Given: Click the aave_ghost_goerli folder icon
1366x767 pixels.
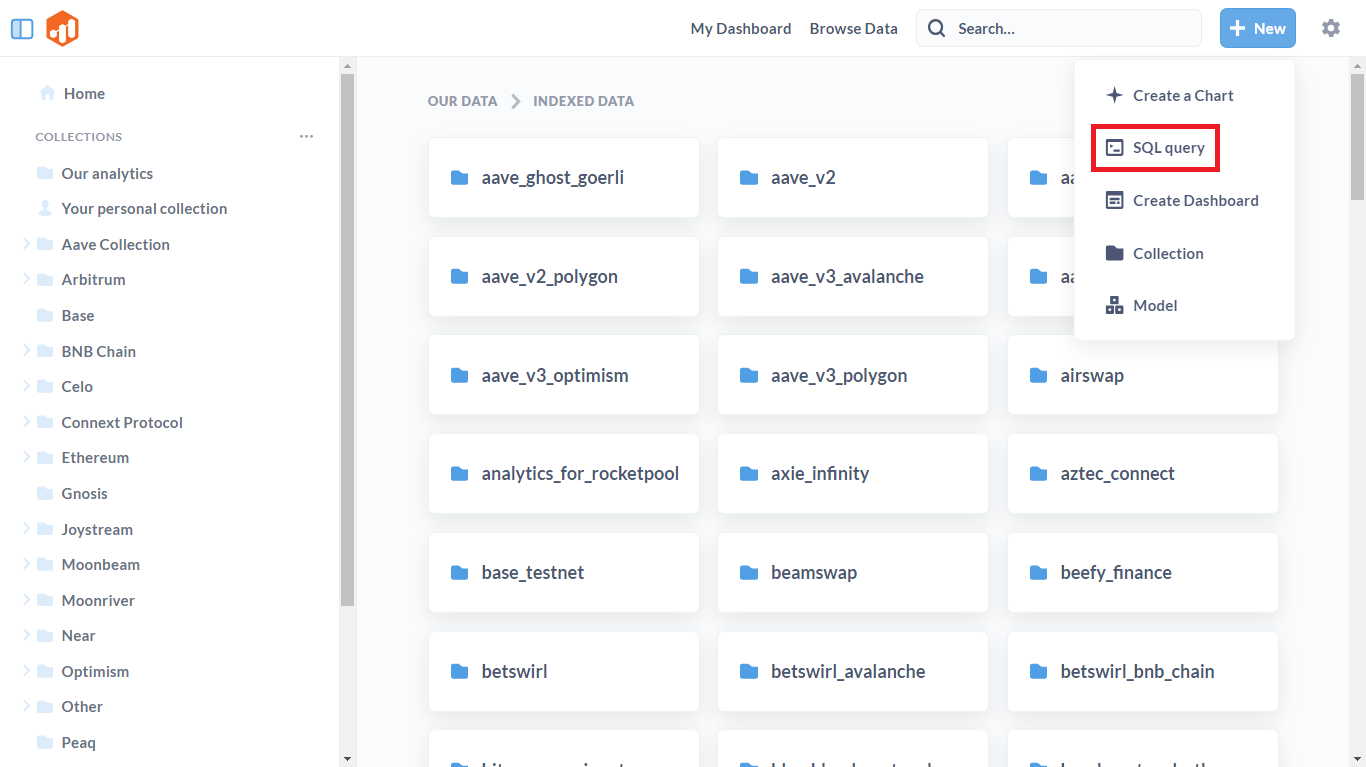Looking at the screenshot, I should point(460,178).
